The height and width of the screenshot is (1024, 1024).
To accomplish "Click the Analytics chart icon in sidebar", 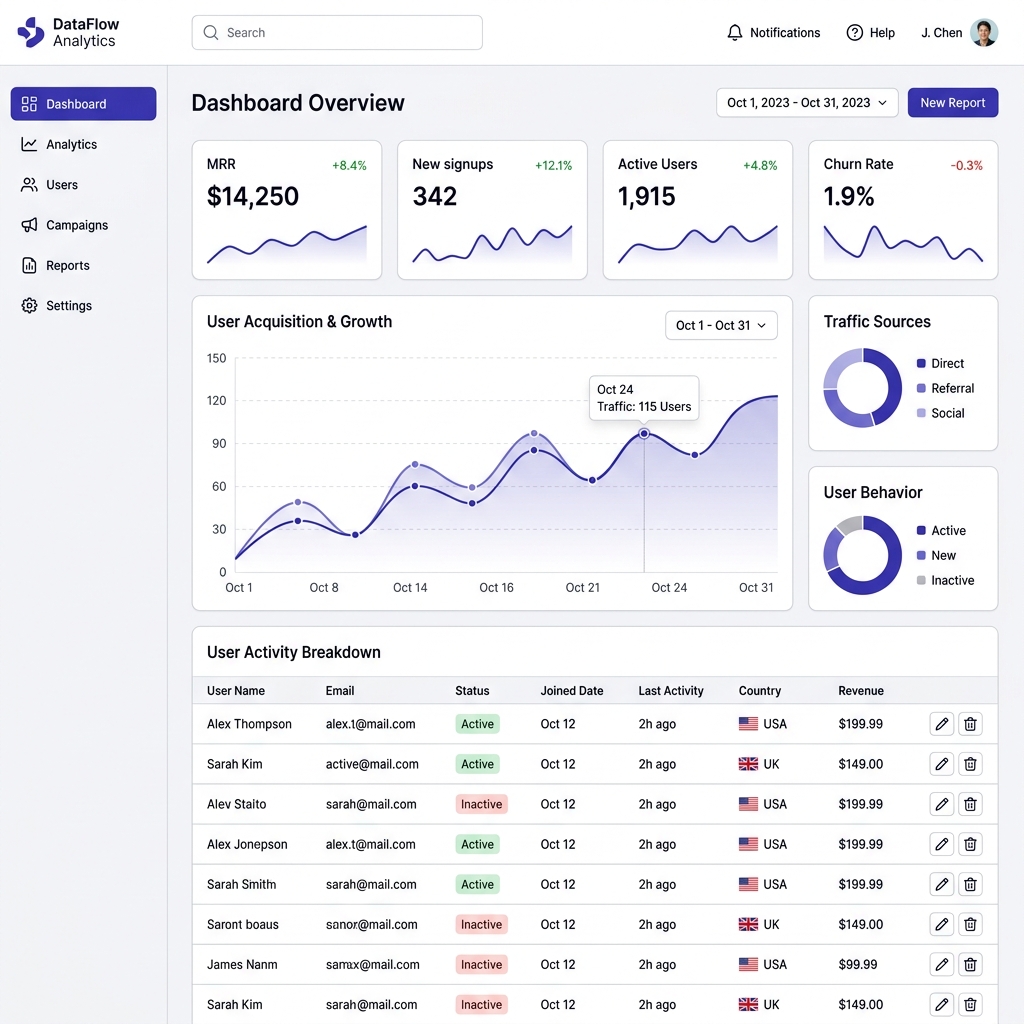I will (29, 144).
